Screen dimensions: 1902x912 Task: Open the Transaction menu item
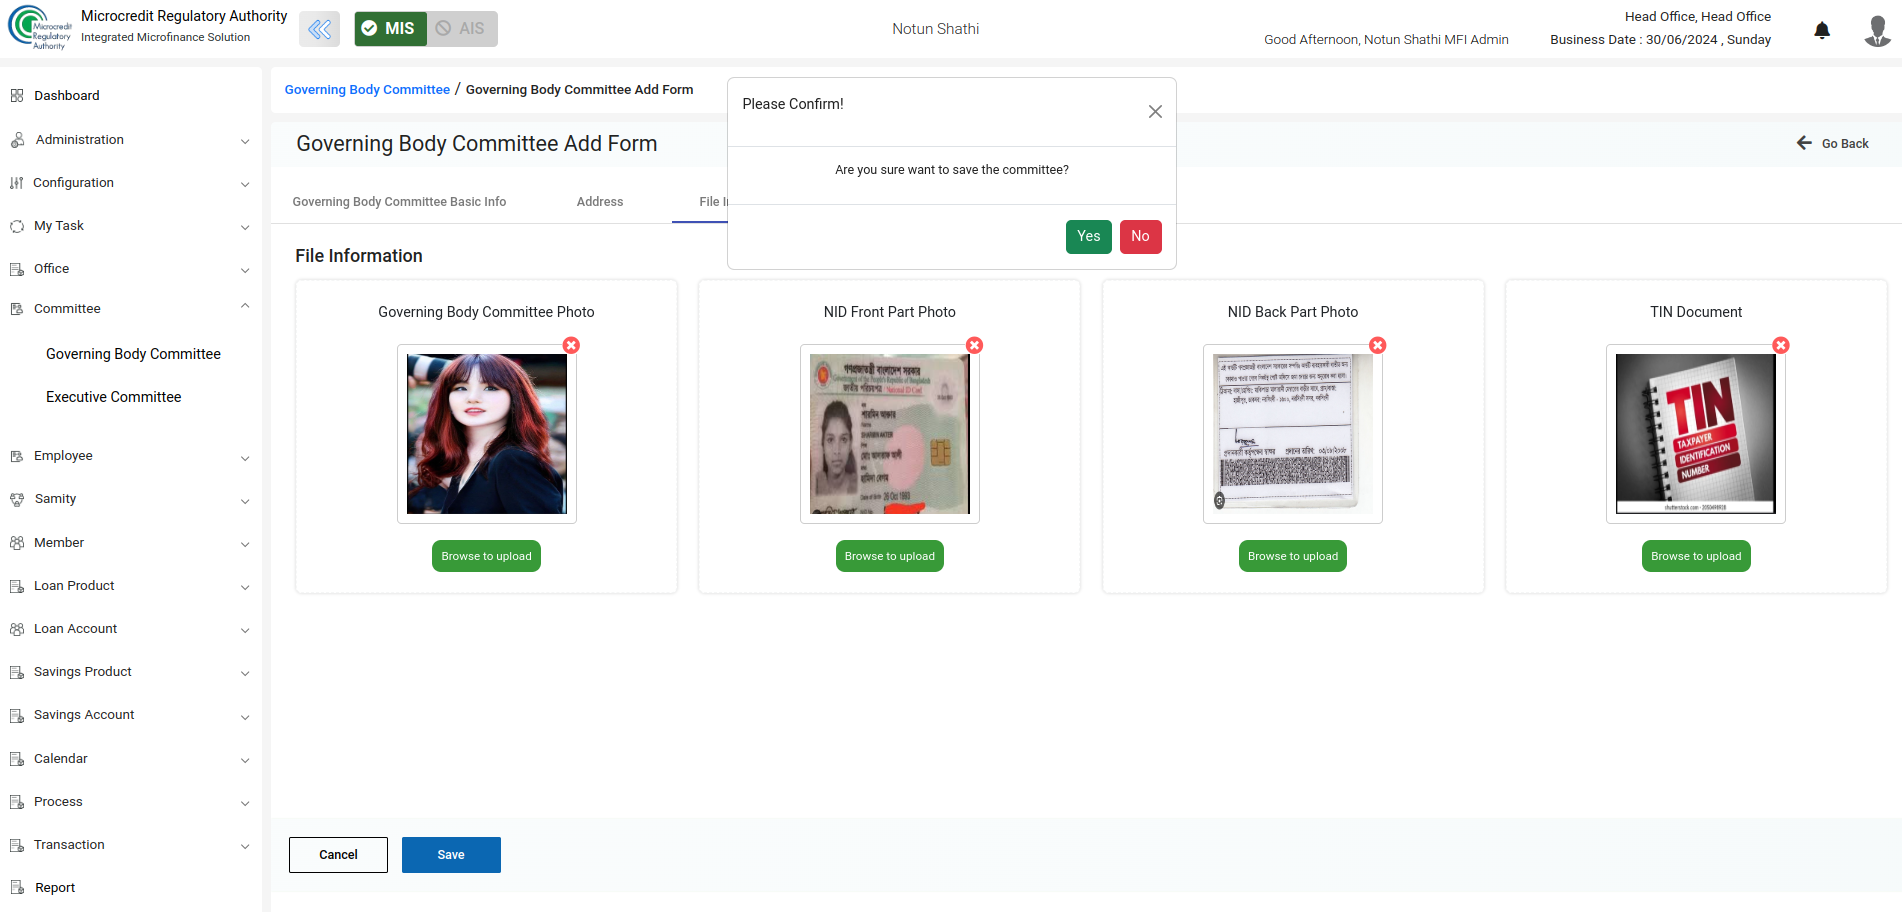(x=69, y=845)
